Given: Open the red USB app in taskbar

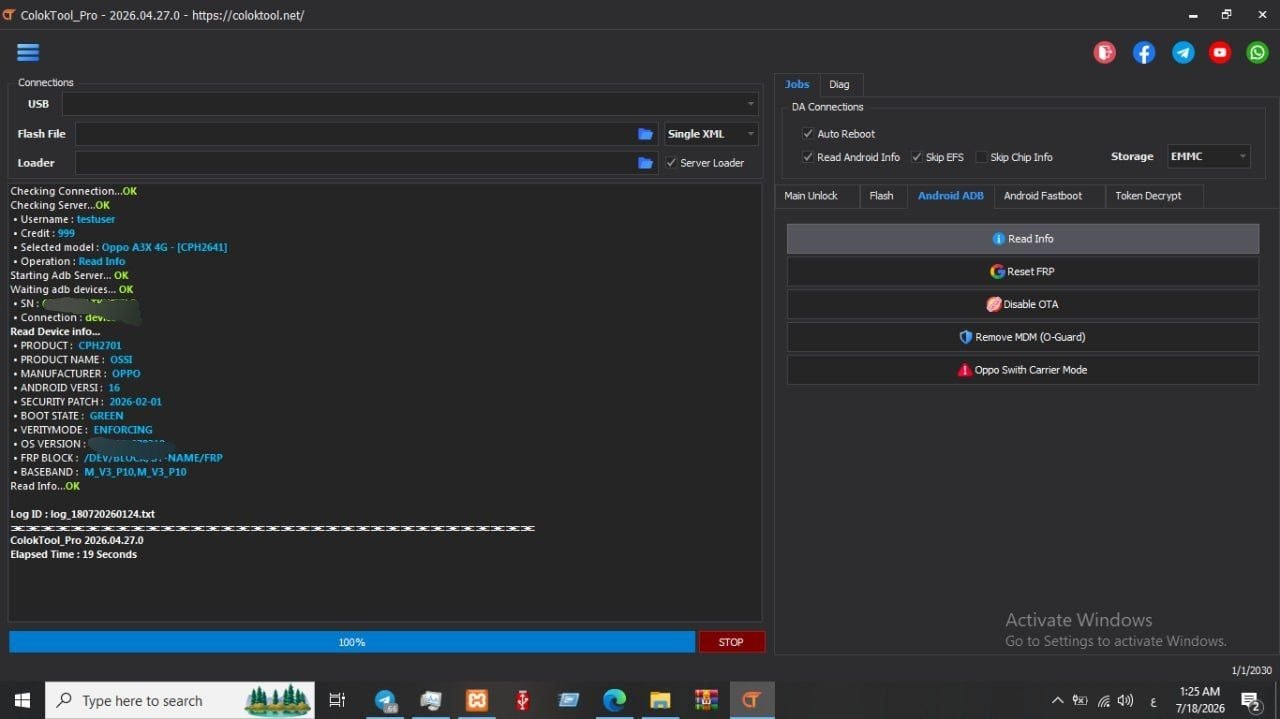Looking at the screenshot, I should pyautogui.click(x=522, y=700).
